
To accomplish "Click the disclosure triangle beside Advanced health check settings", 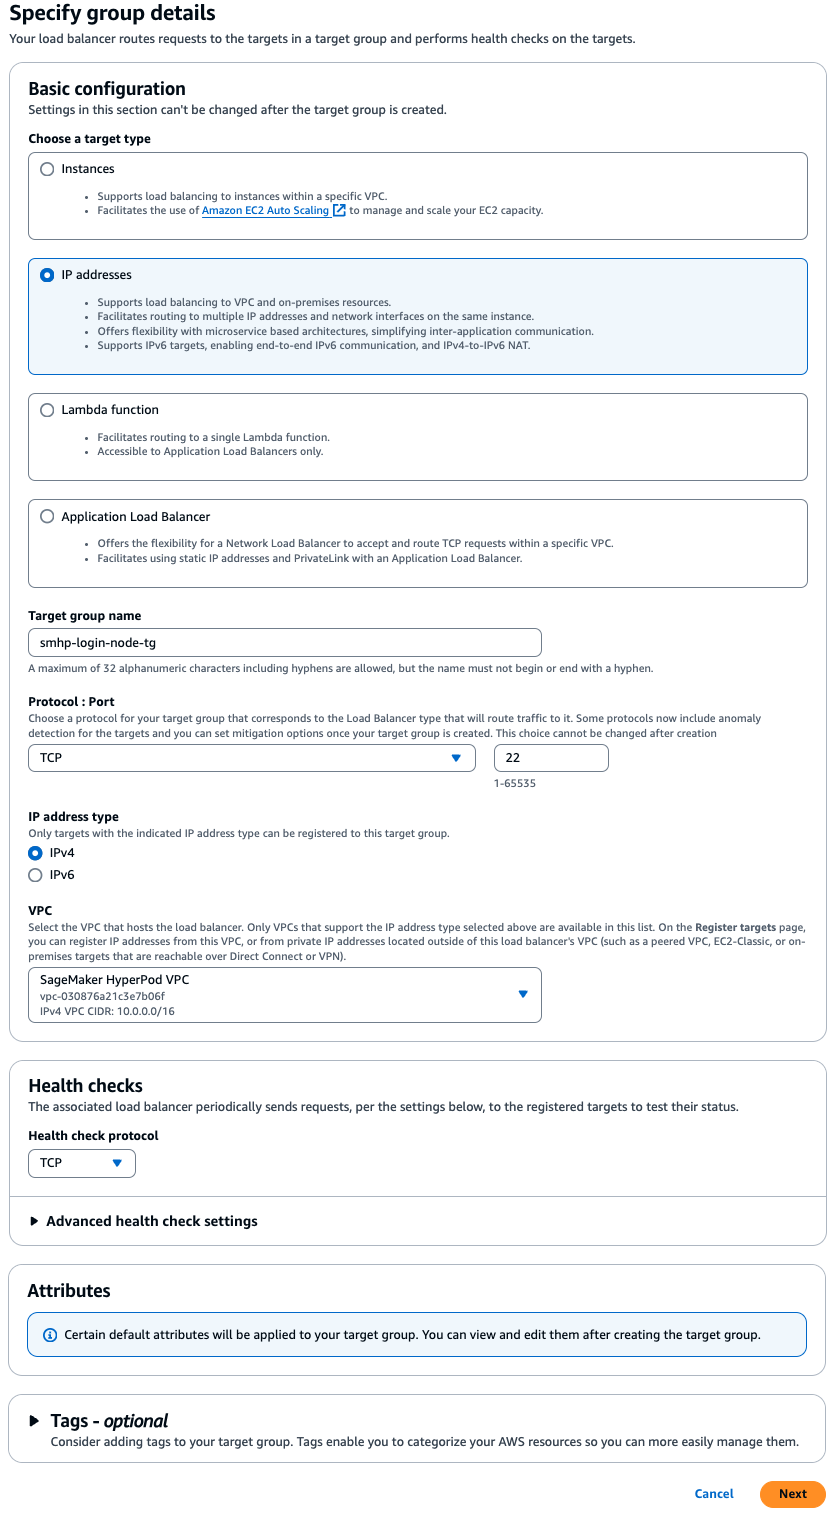I will (x=33, y=1221).
